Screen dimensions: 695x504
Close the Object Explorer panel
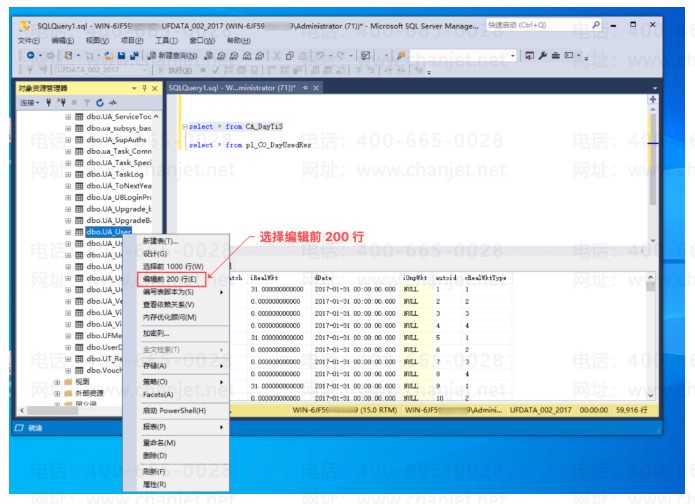point(154,88)
